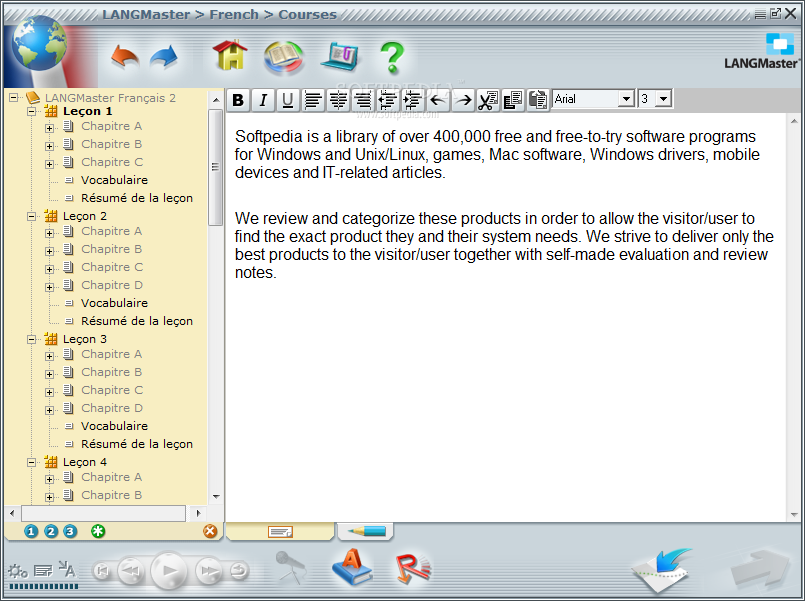Open Résumé de la leçon in Leçon 1
Viewport: 805px width, 601px height.
(137, 198)
